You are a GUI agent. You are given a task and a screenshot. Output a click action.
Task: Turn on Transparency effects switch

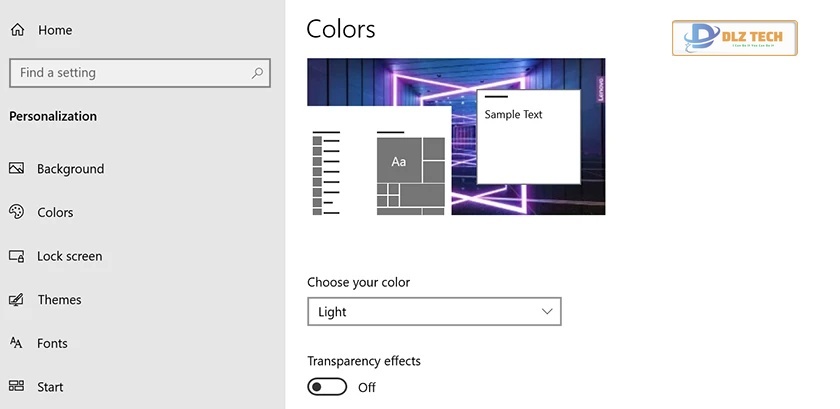pyautogui.click(x=328, y=387)
